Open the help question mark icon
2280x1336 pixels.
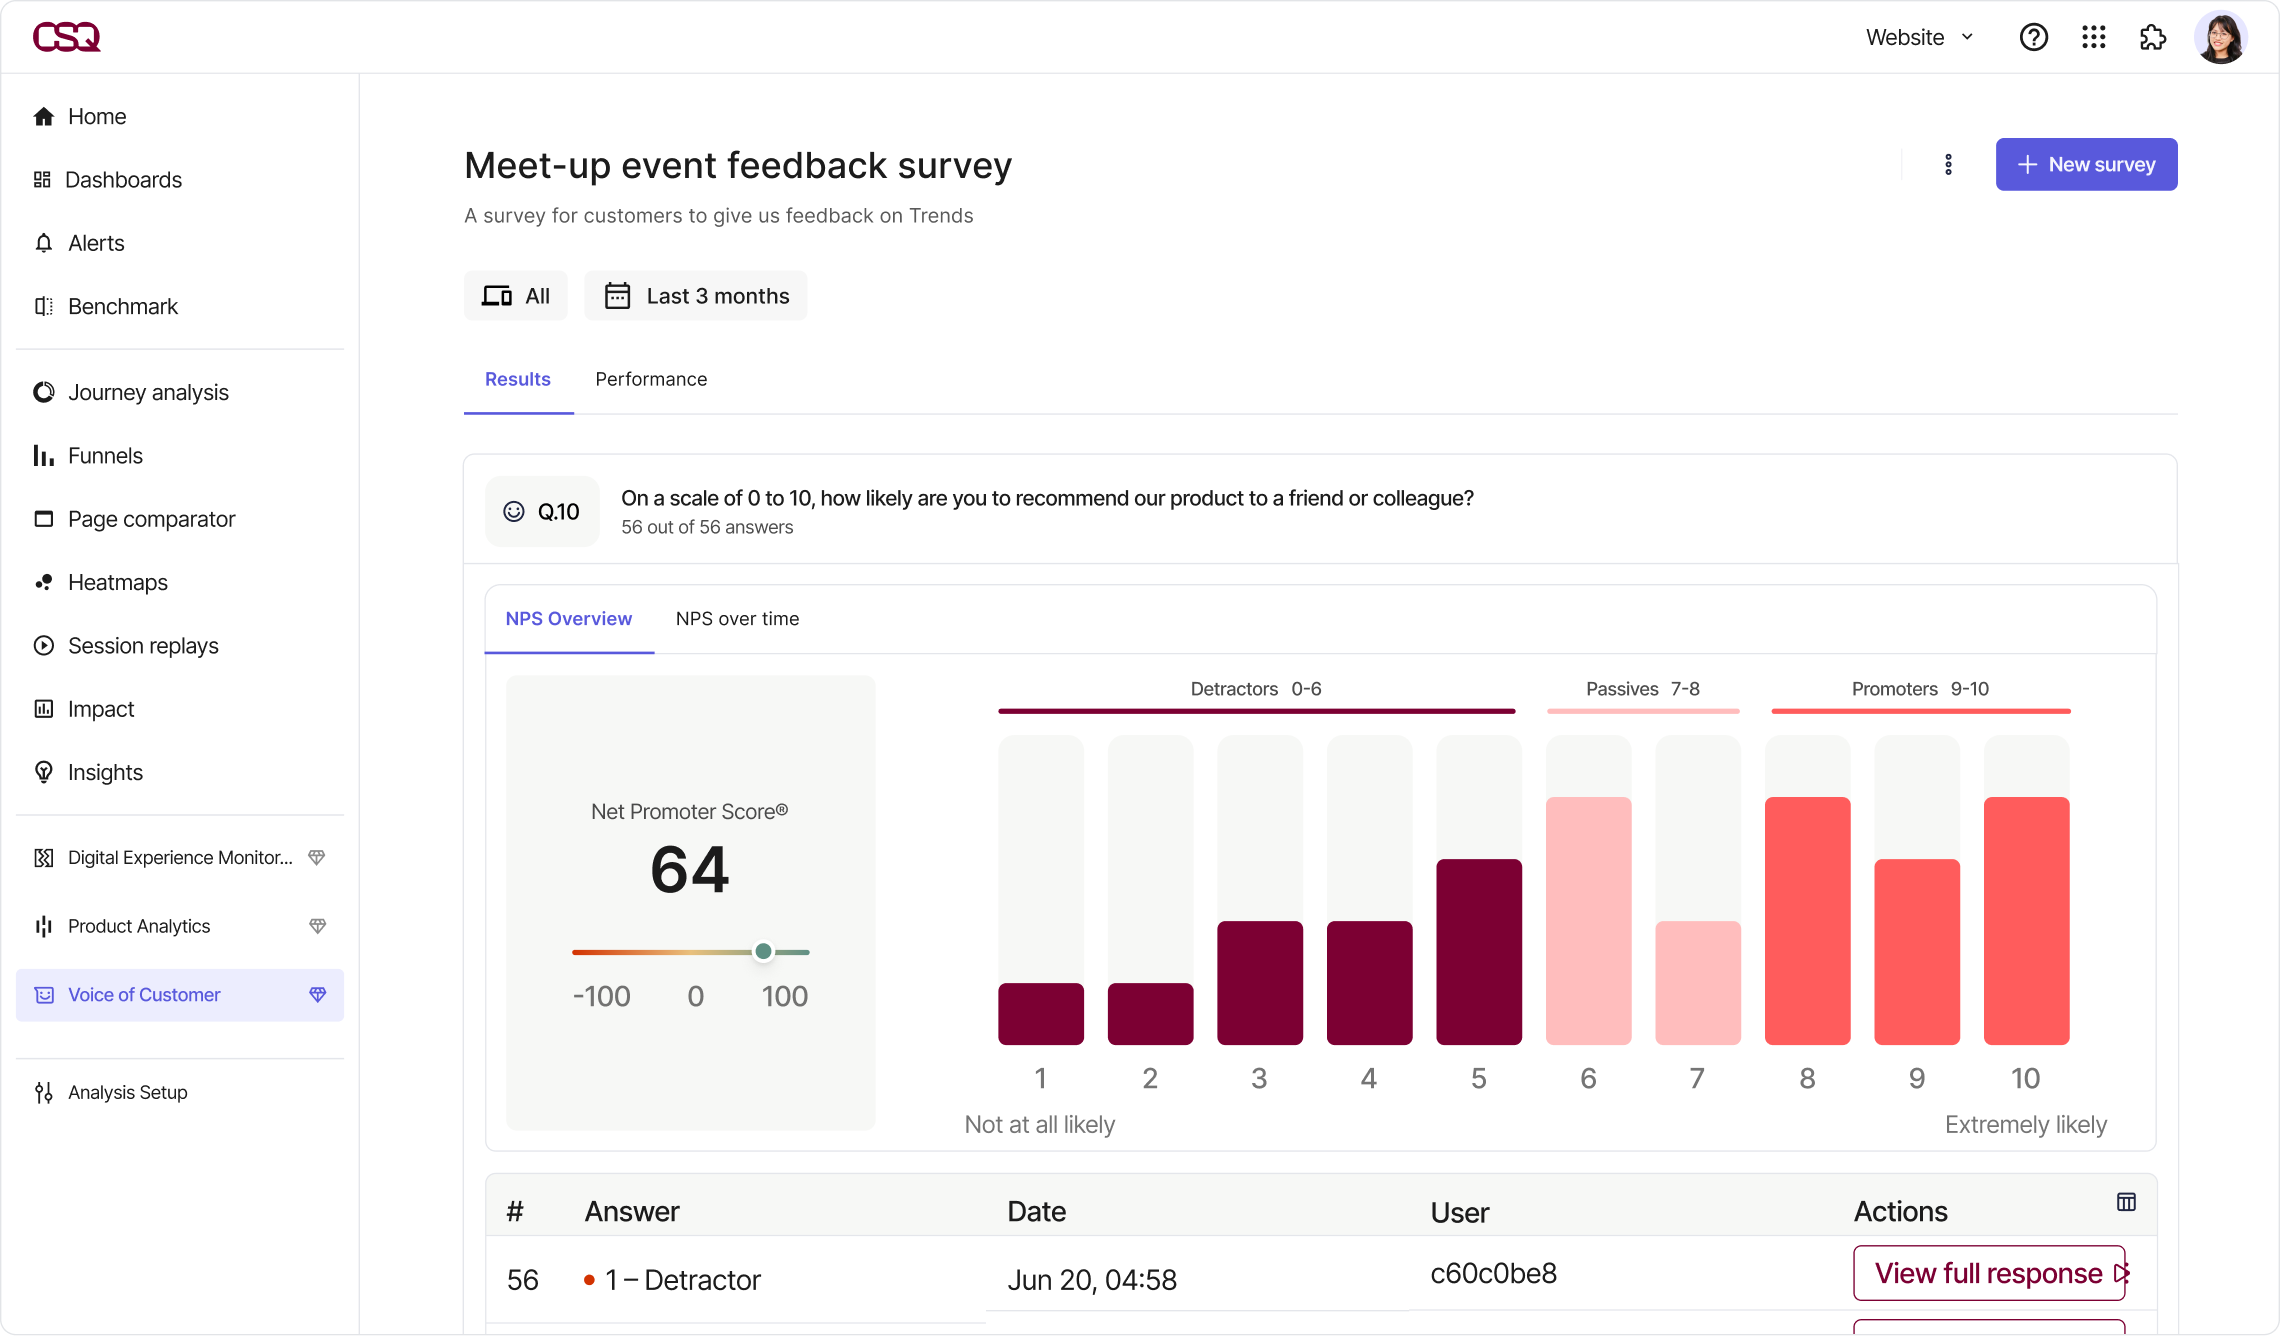tap(2033, 36)
